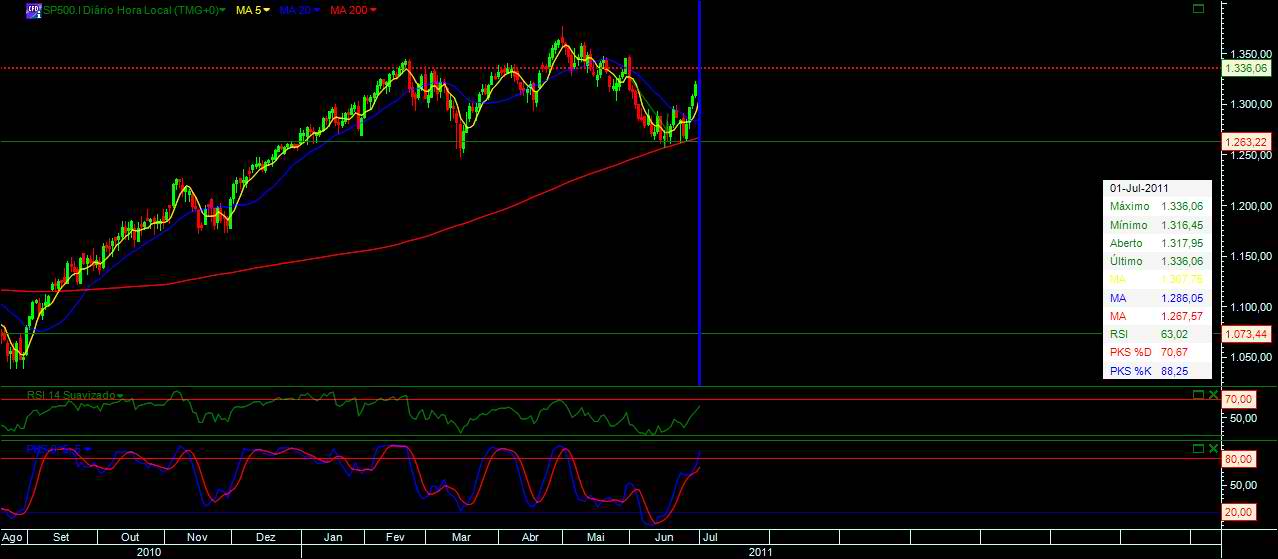Maximize the main price chart panel
Image resolution: width=1278 pixels, height=559 pixels.
(x=1199, y=8)
